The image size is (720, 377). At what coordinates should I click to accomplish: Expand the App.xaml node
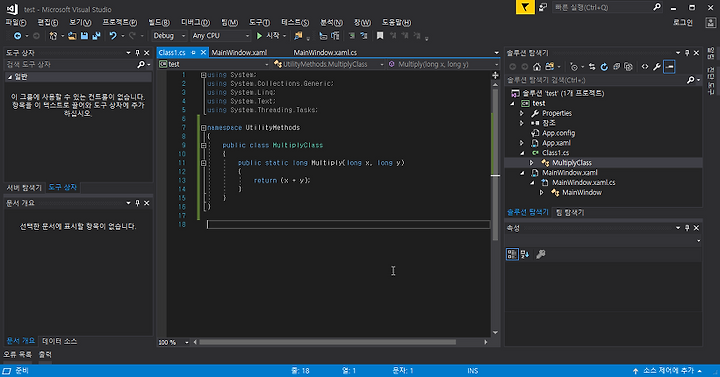522,143
